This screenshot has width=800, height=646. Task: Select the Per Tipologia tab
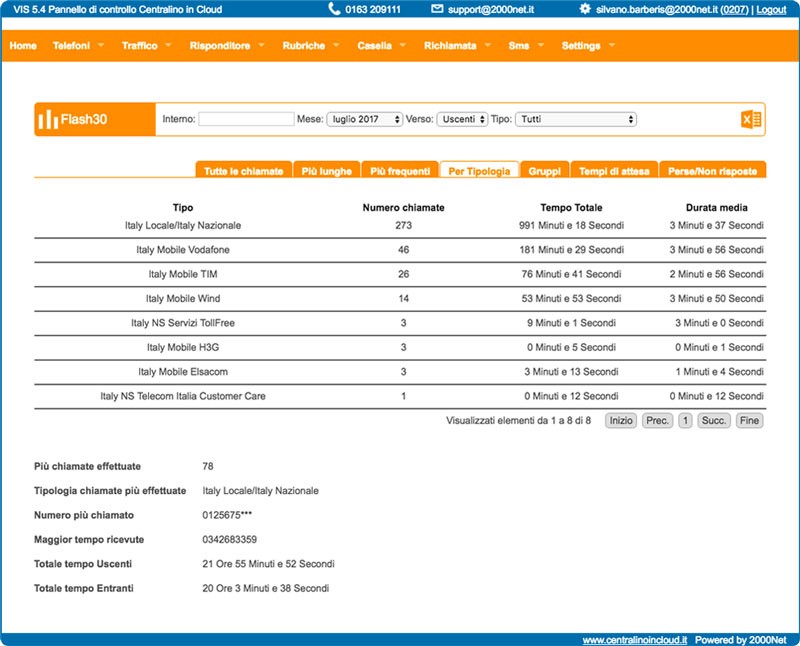(479, 170)
